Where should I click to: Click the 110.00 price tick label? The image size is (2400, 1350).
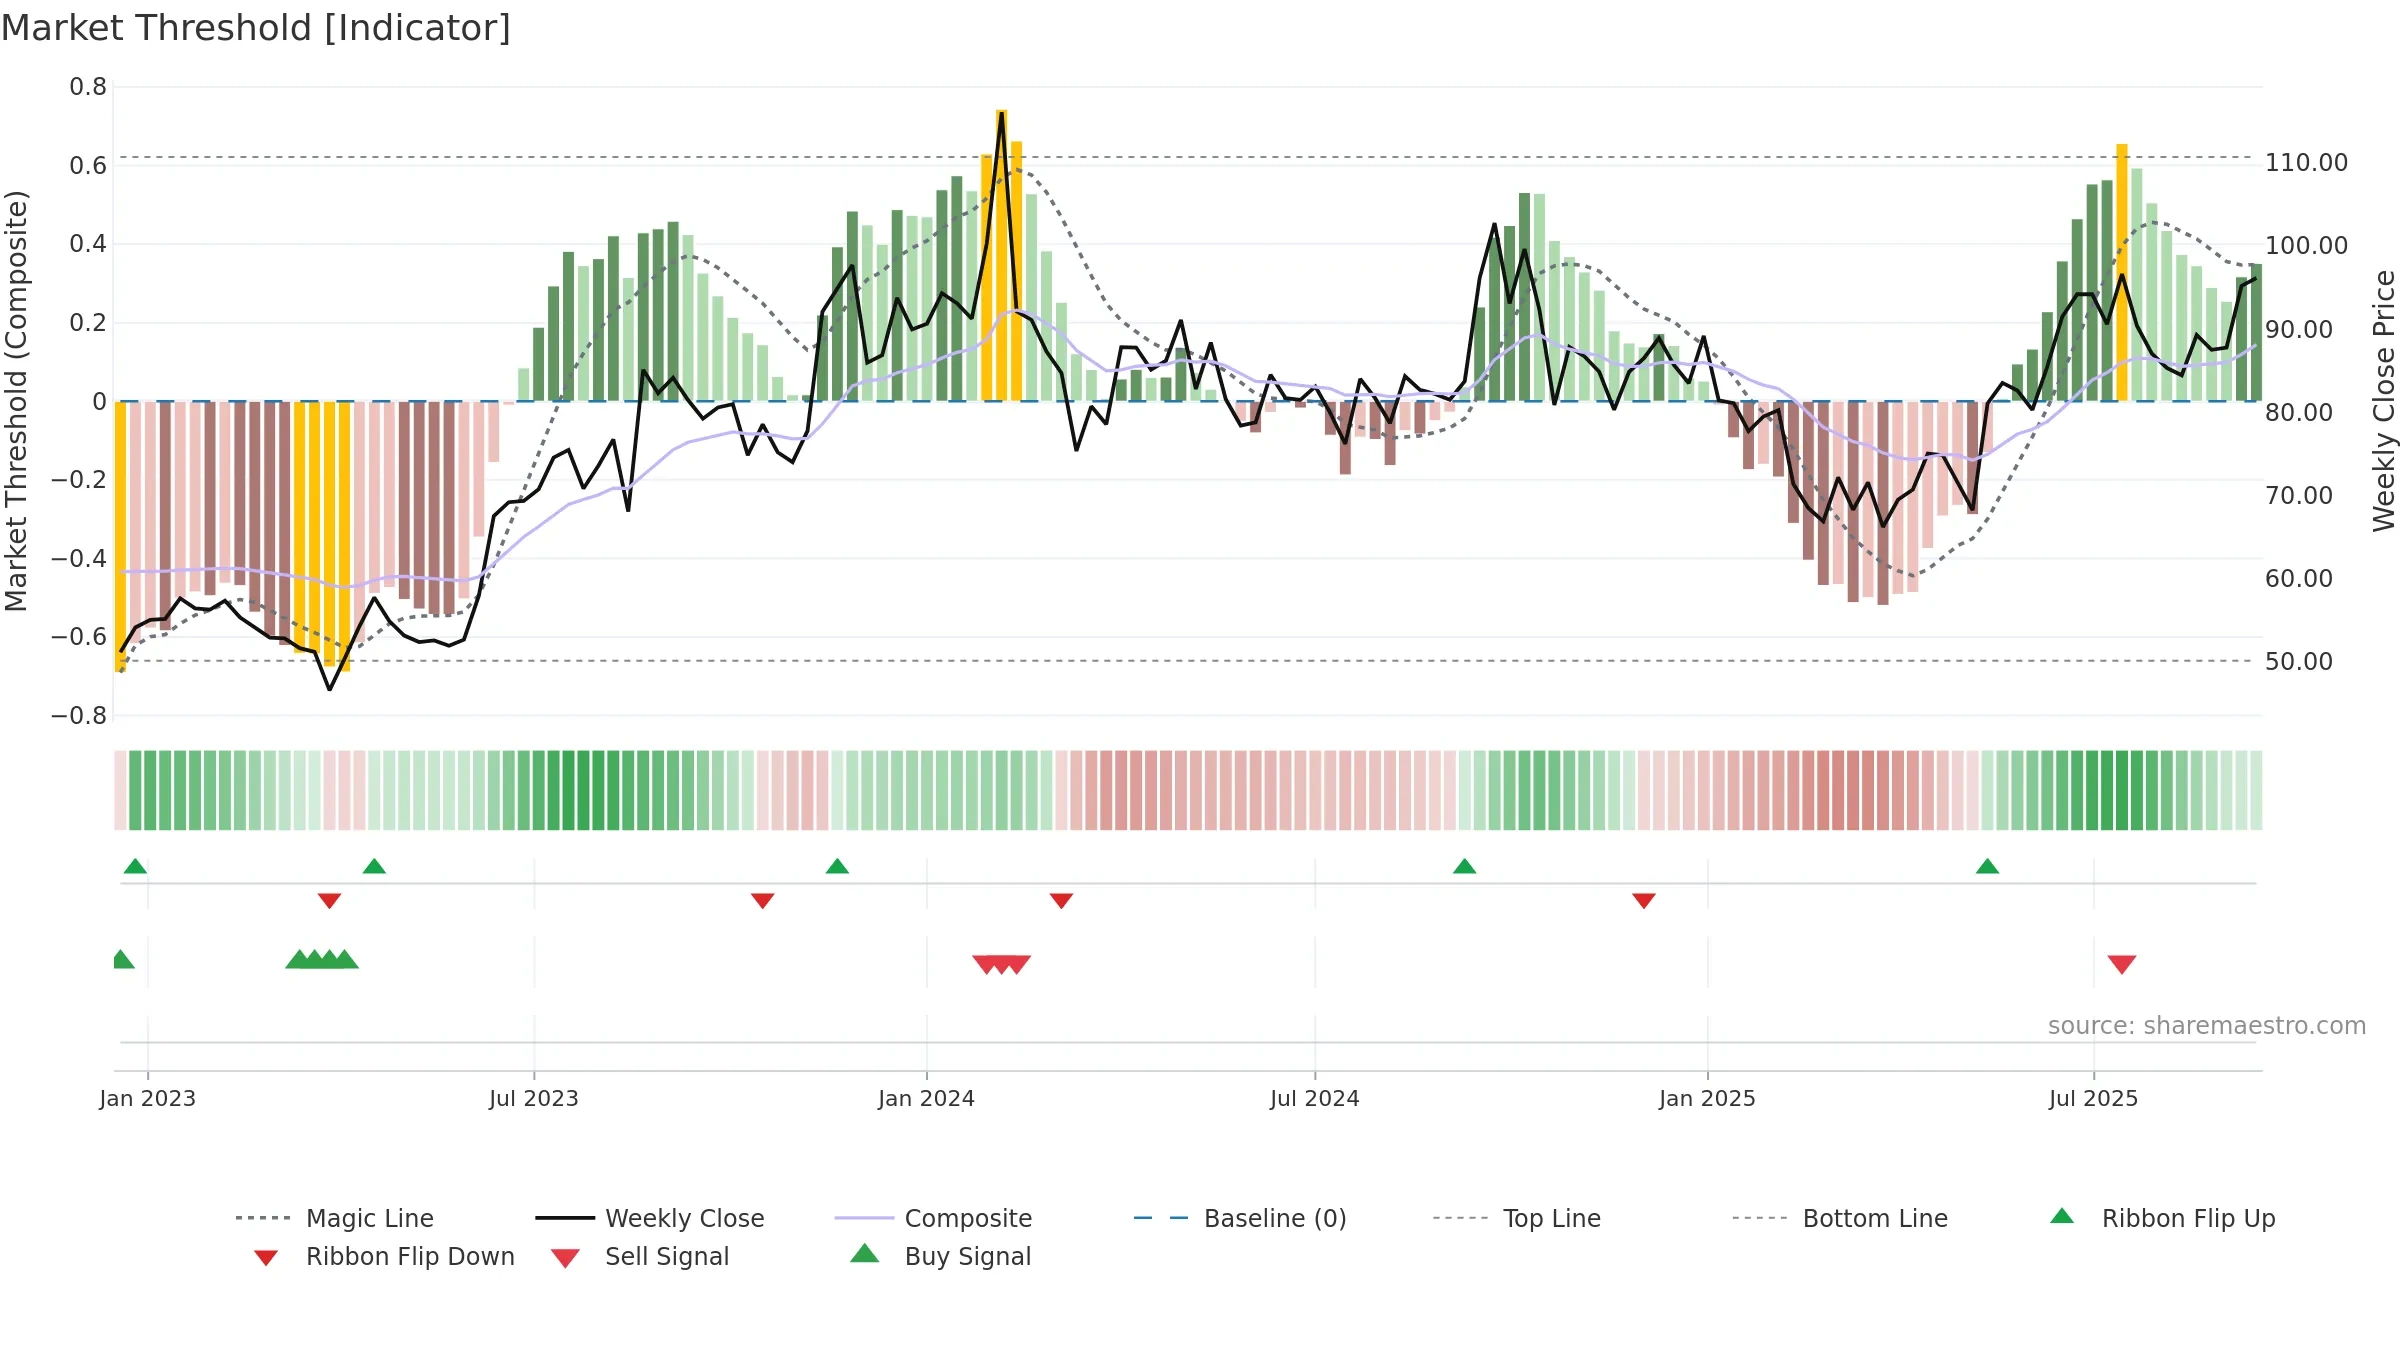(x=2307, y=162)
